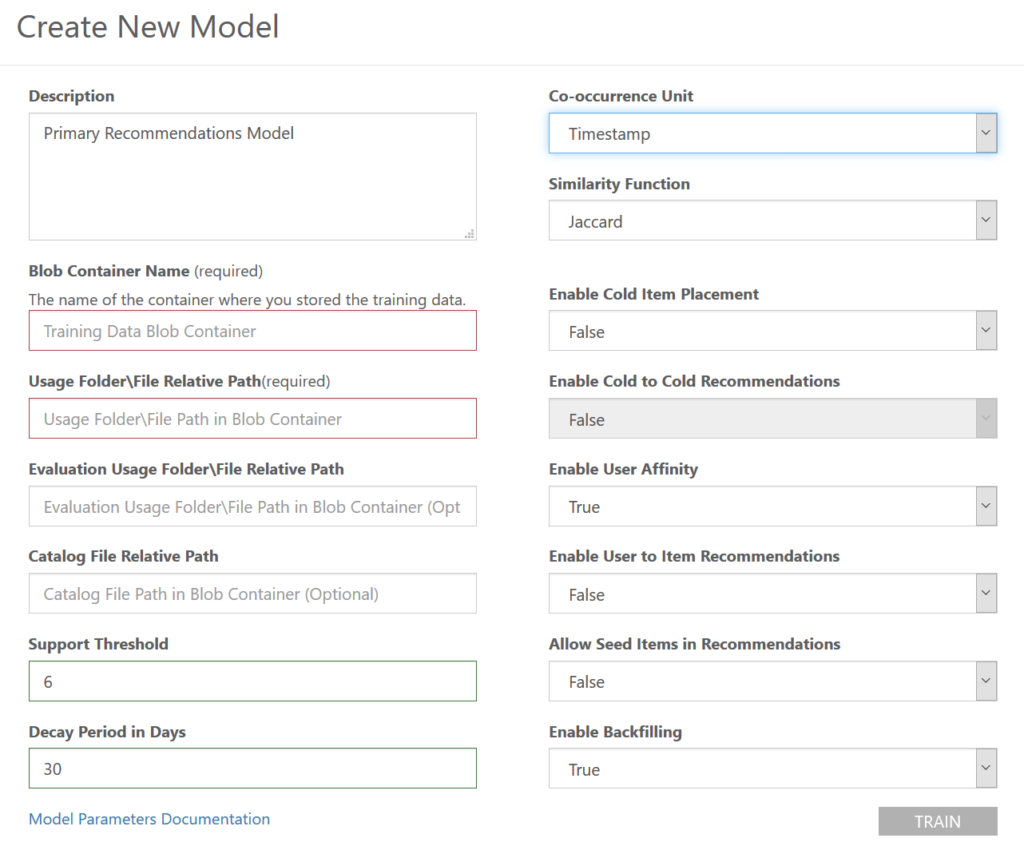The width and height of the screenshot is (1024, 850).
Task: Click the Enable Backfilling dropdown arrow
Action: tap(988, 768)
